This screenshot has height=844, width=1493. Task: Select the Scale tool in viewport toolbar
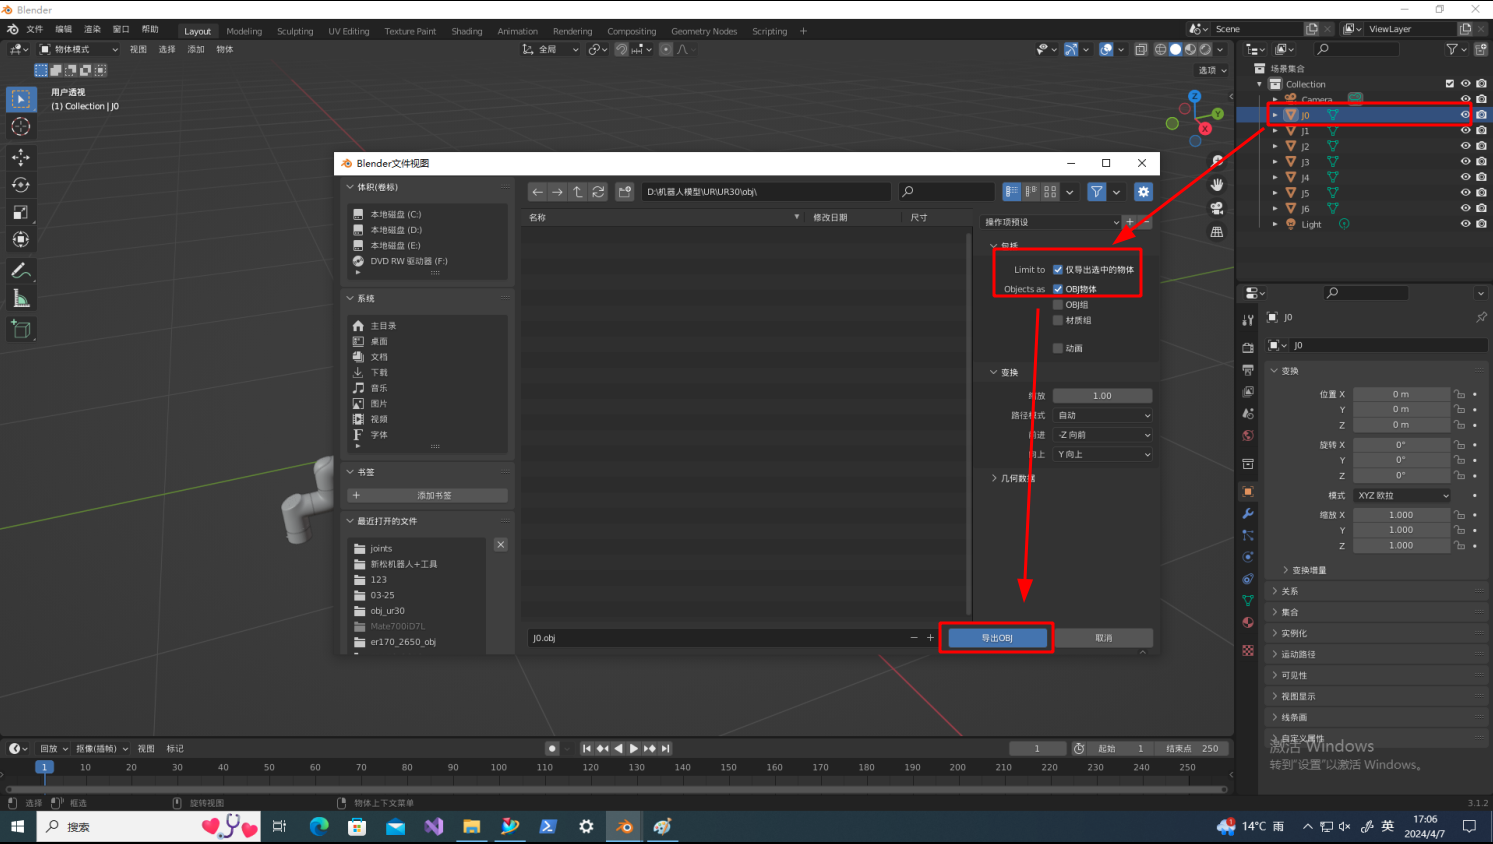point(21,212)
